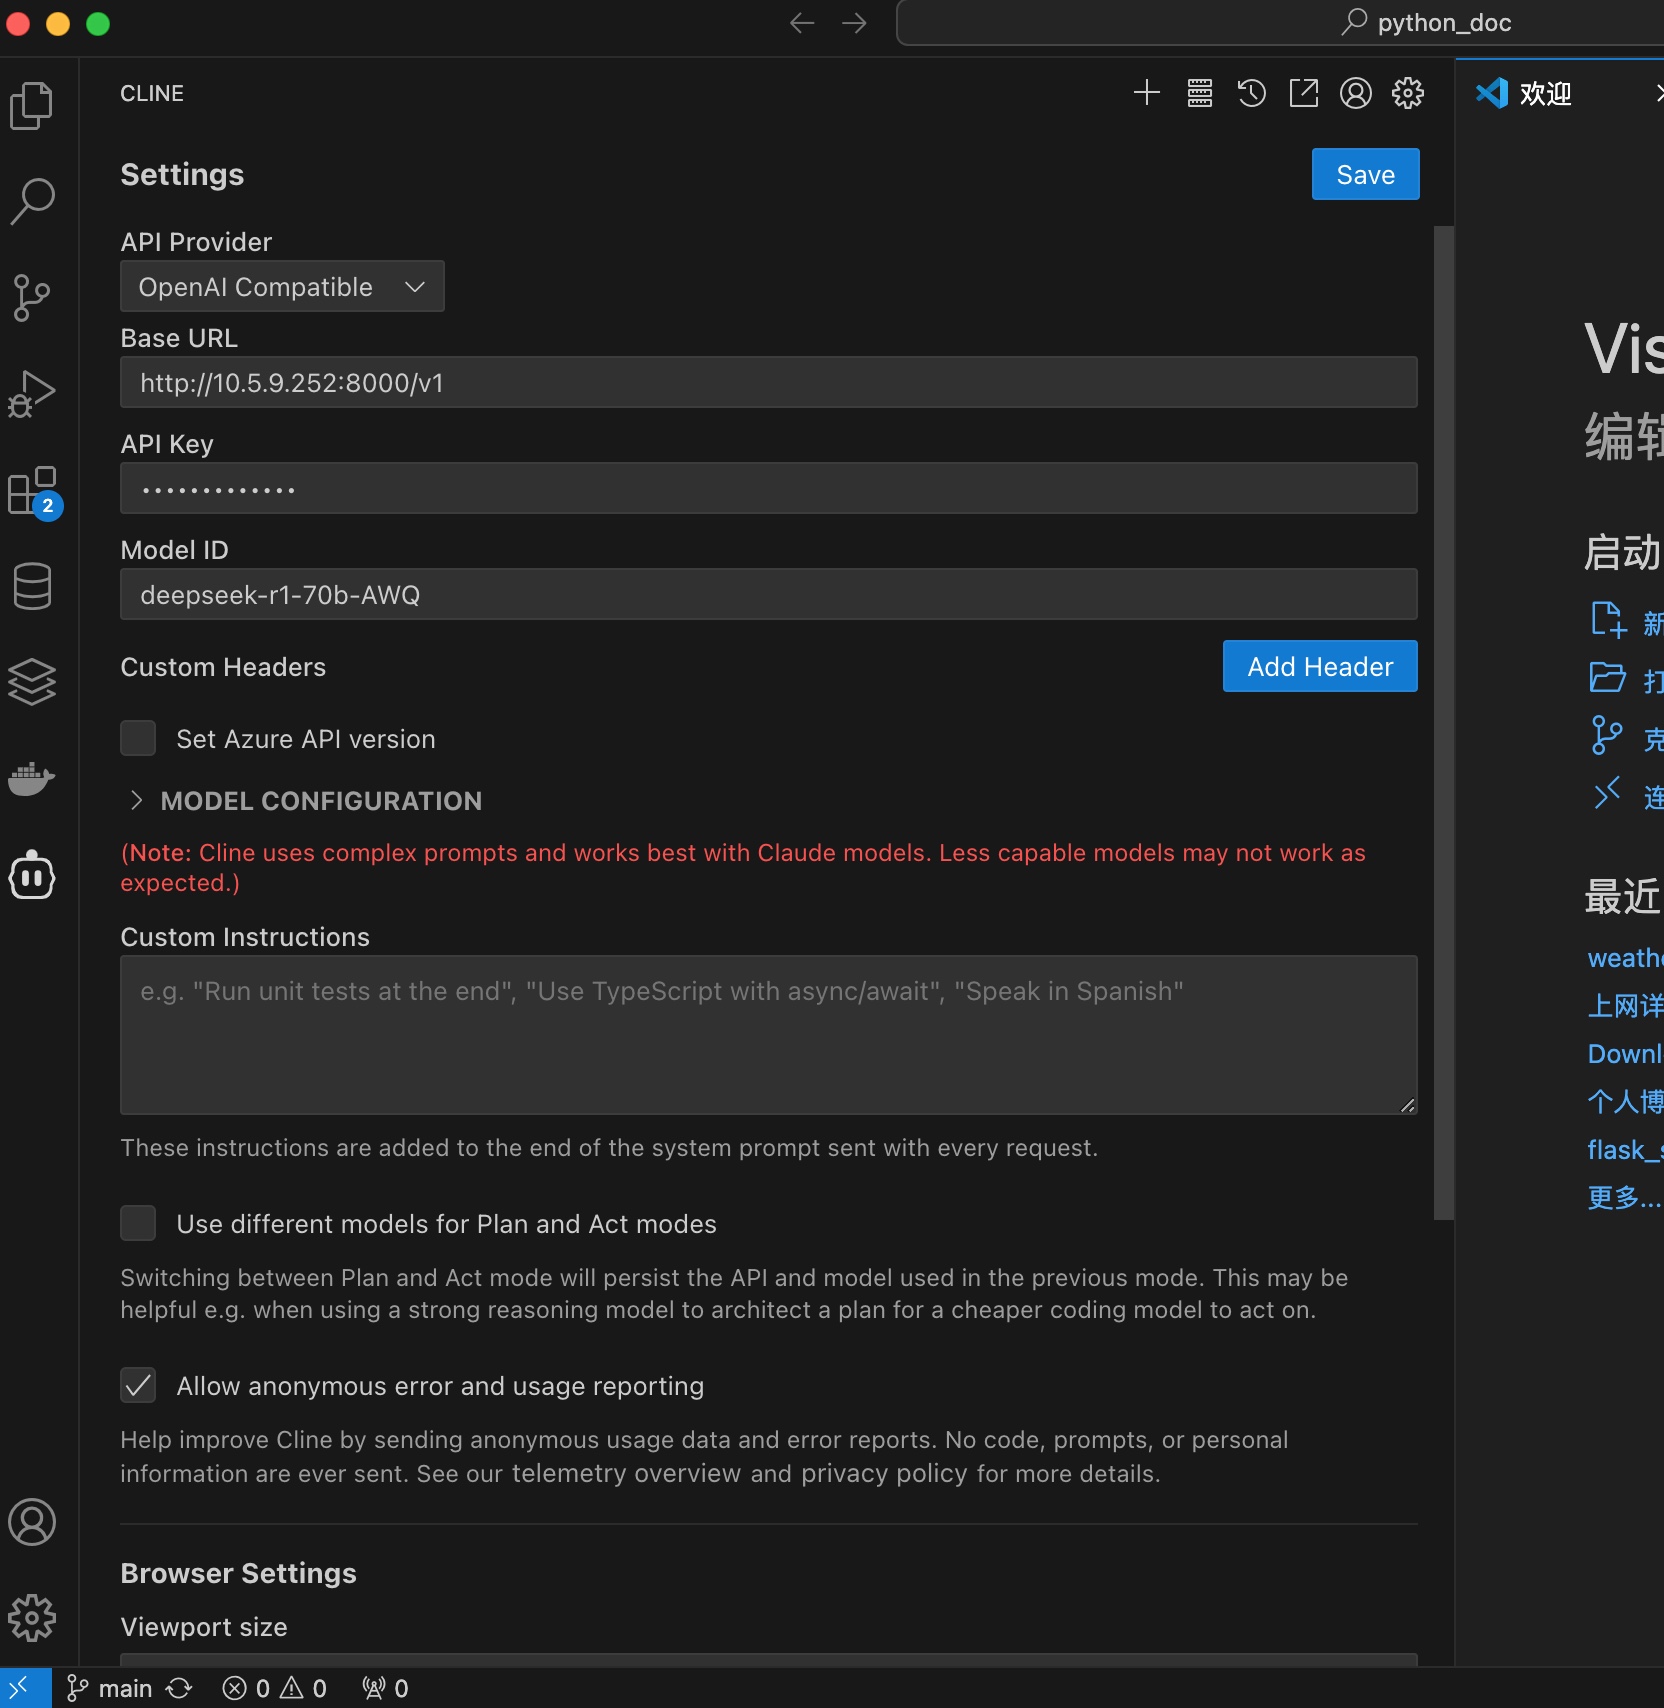Open the API Provider dropdown
This screenshot has height=1708, width=1664.
(x=282, y=287)
